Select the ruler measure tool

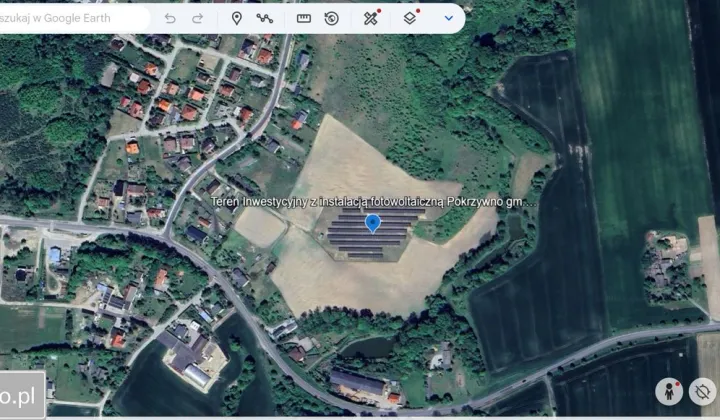(x=304, y=18)
